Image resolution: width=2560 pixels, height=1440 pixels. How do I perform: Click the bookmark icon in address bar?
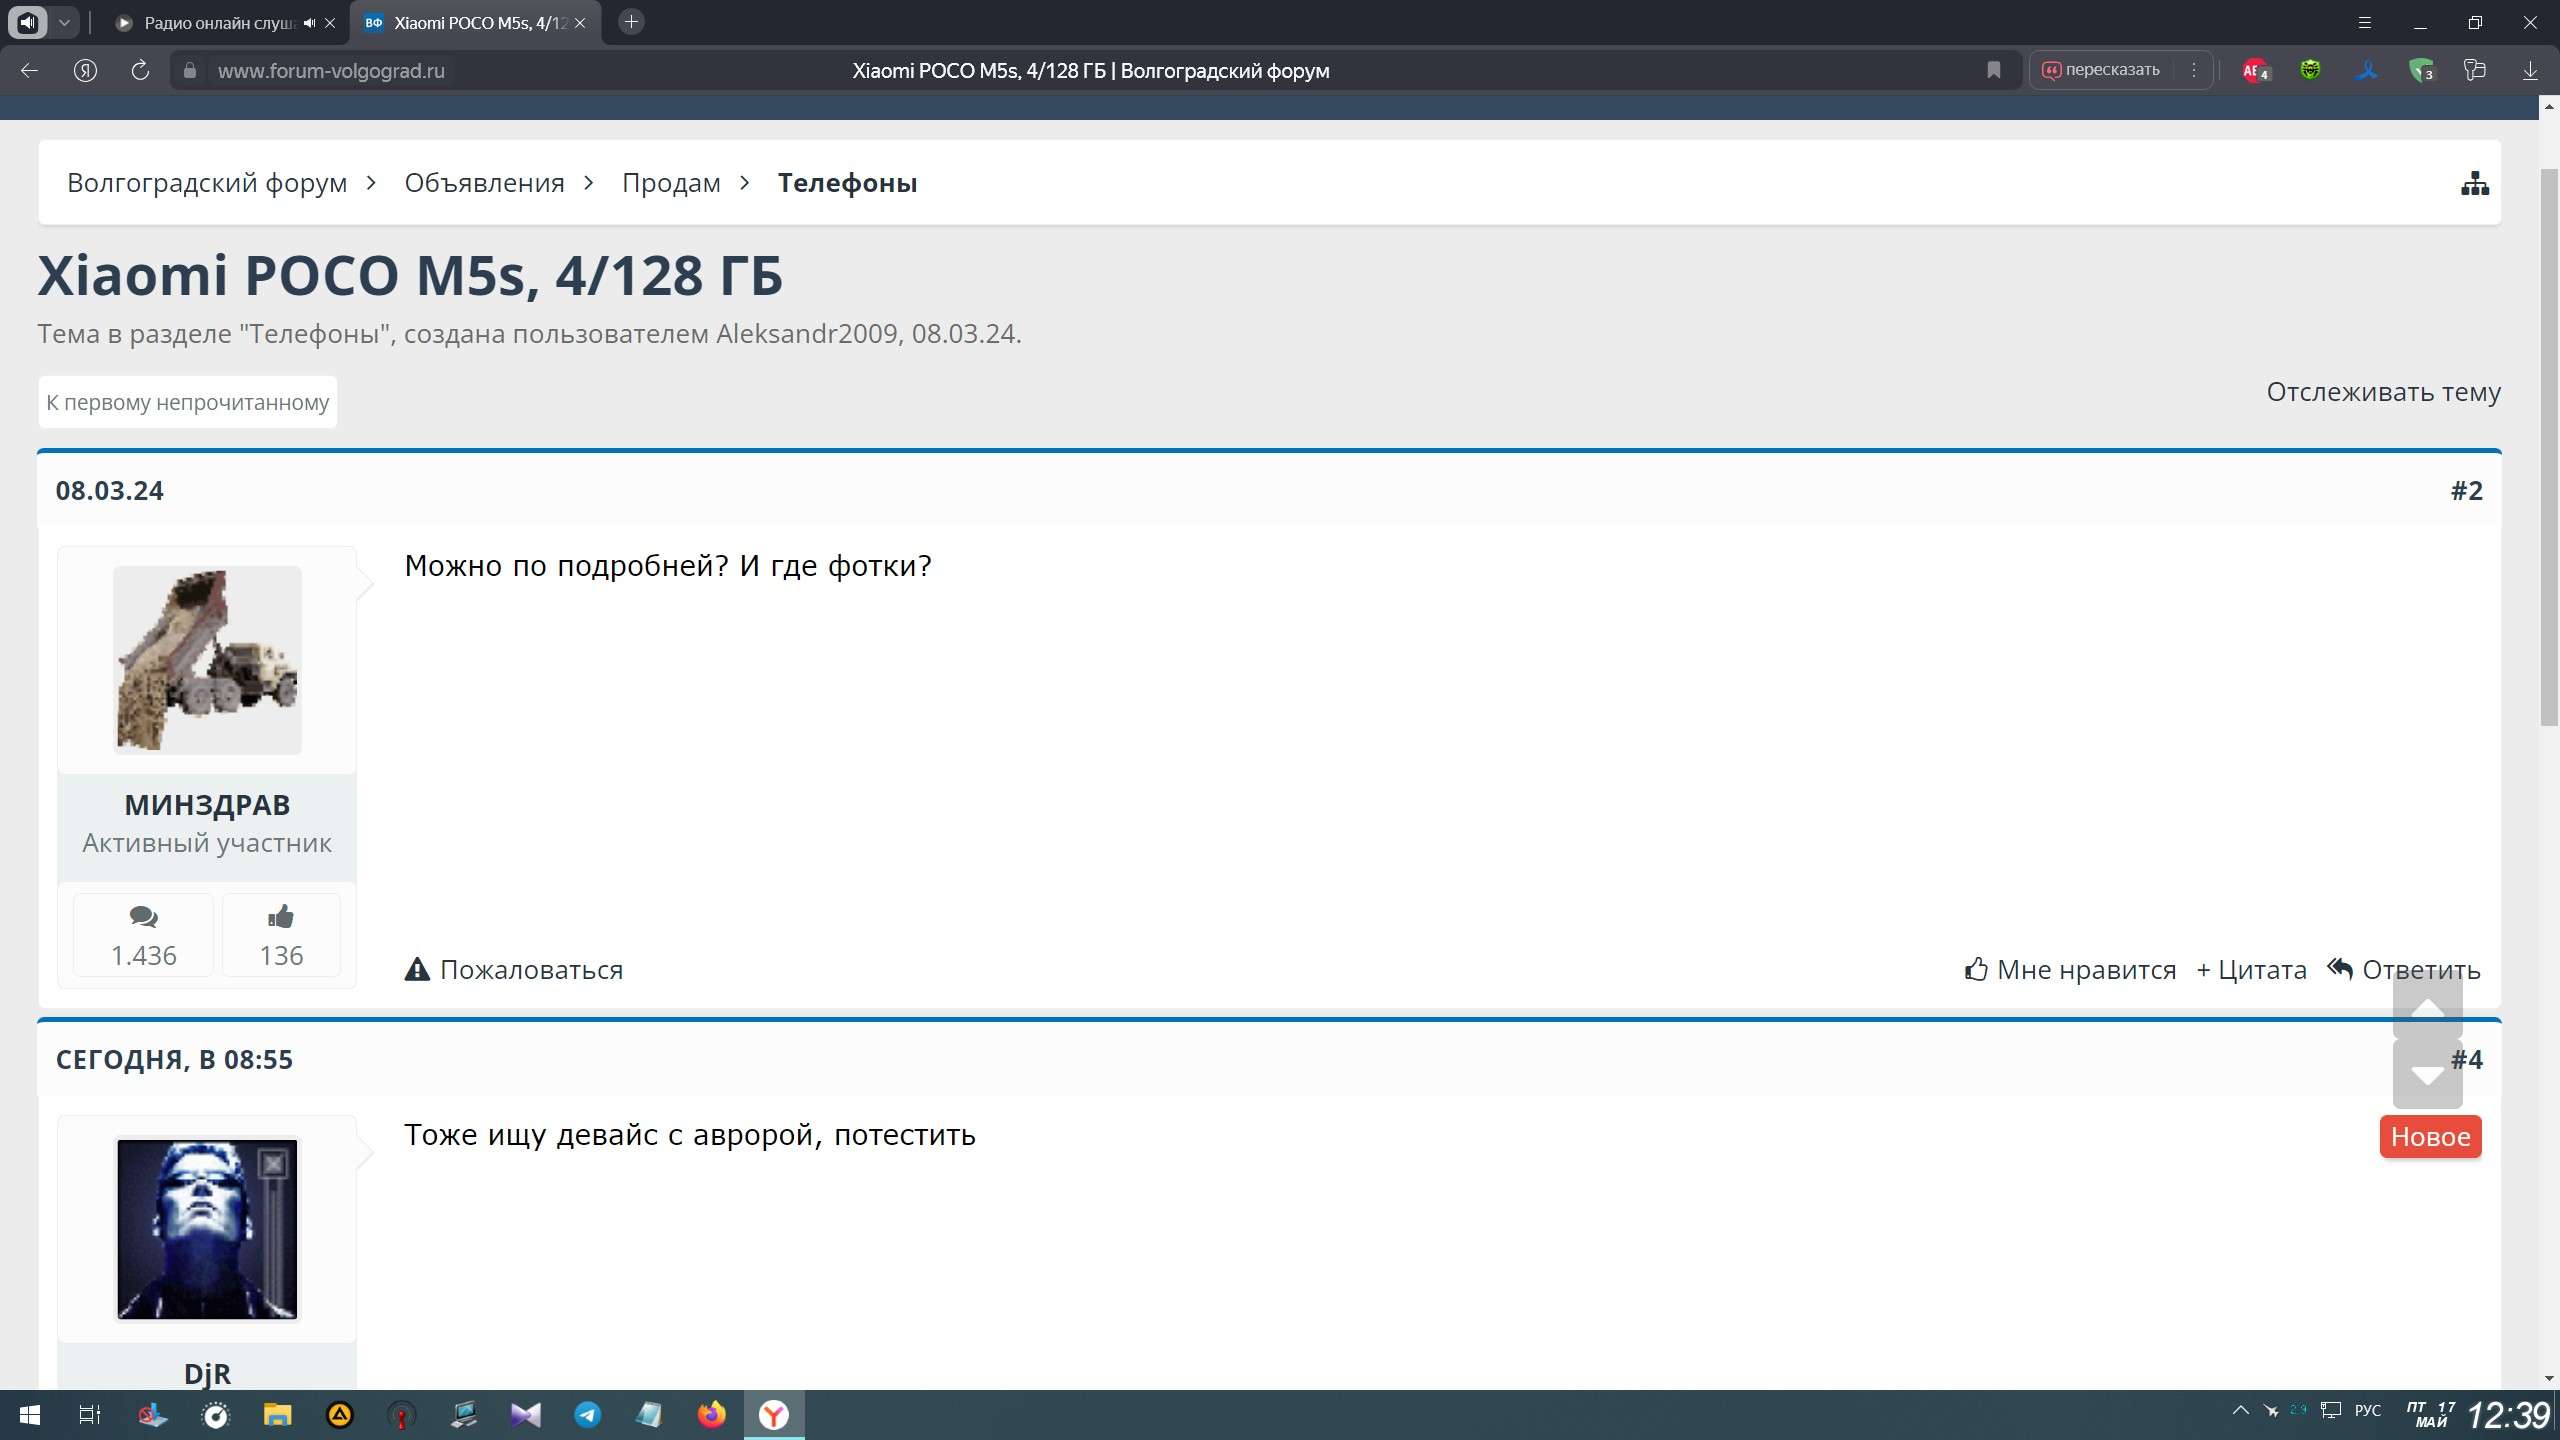[1993, 70]
